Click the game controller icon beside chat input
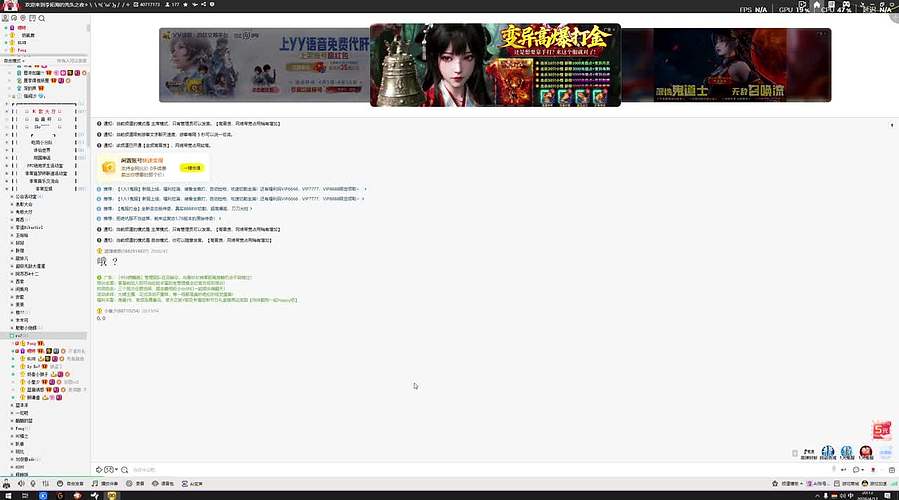Image resolution: width=899 pixels, height=500 pixels. [108, 470]
